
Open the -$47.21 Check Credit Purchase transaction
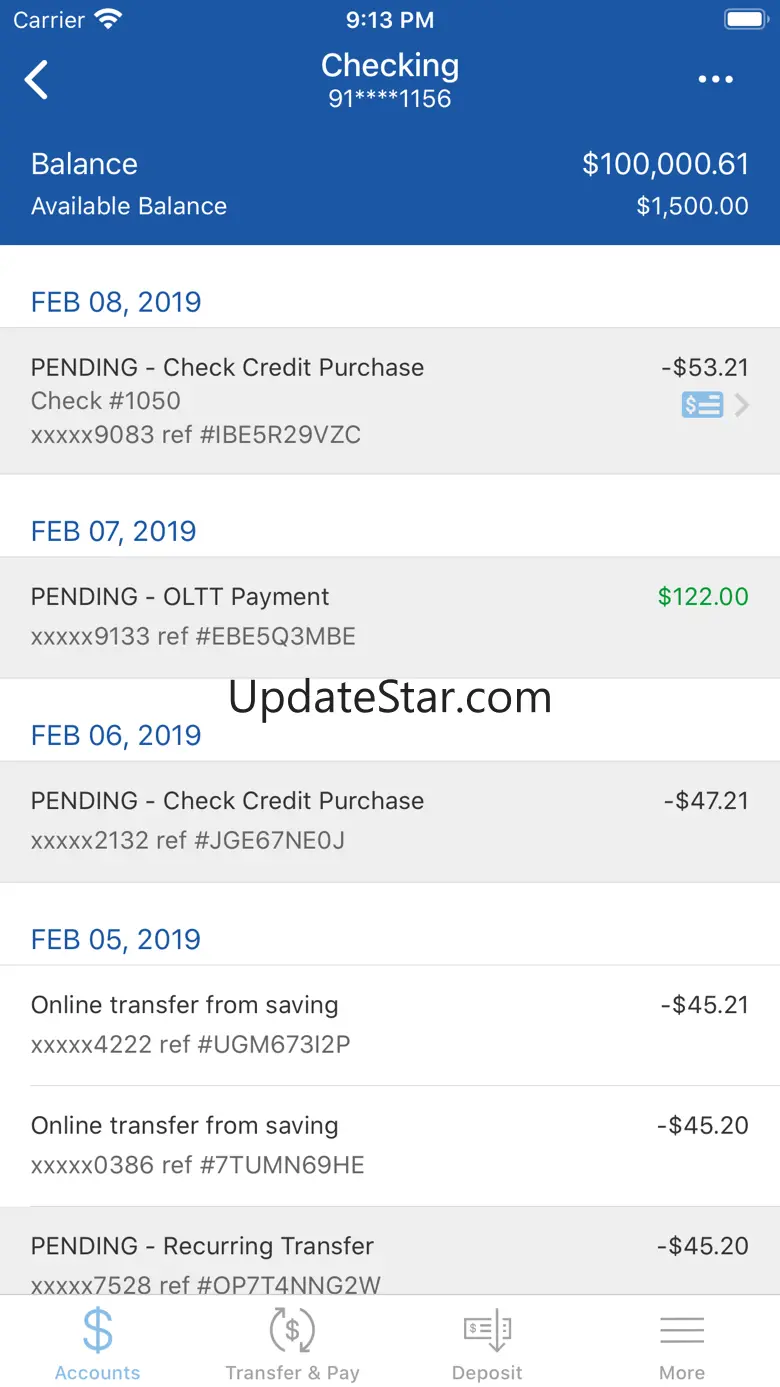390,821
